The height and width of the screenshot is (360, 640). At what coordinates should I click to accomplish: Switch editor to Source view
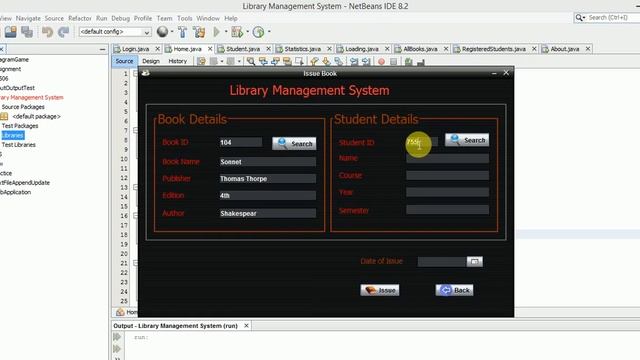tap(124, 61)
